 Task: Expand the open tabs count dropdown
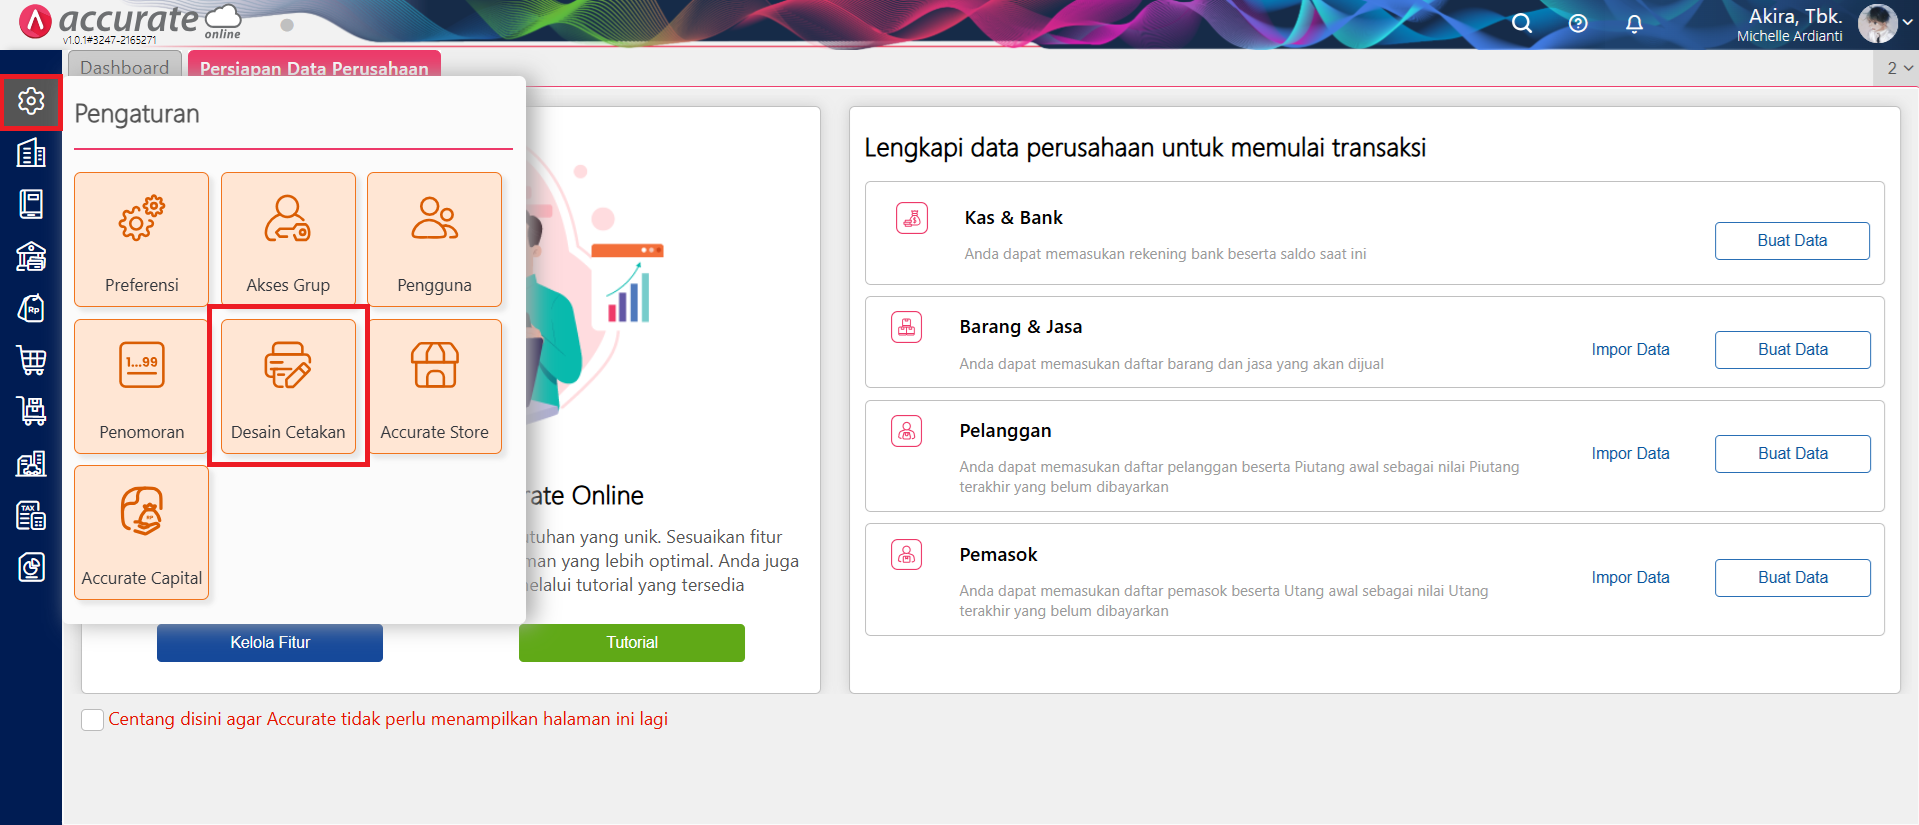[x=1899, y=68]
